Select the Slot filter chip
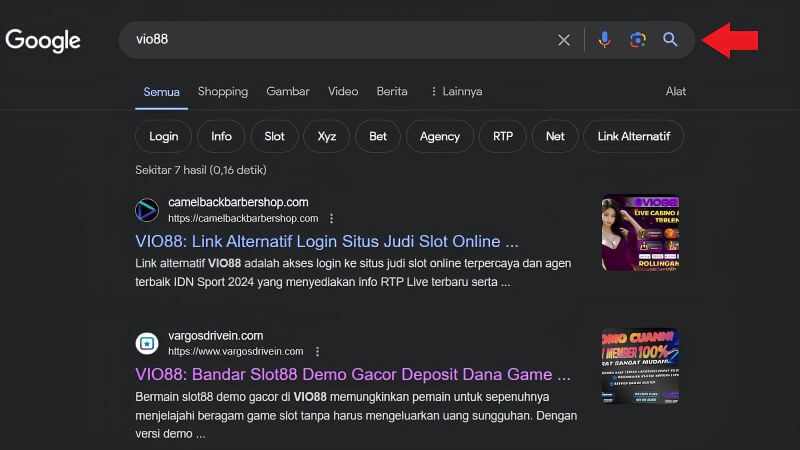The width and height of the screenshot is (800, 450). coord(274,136)
